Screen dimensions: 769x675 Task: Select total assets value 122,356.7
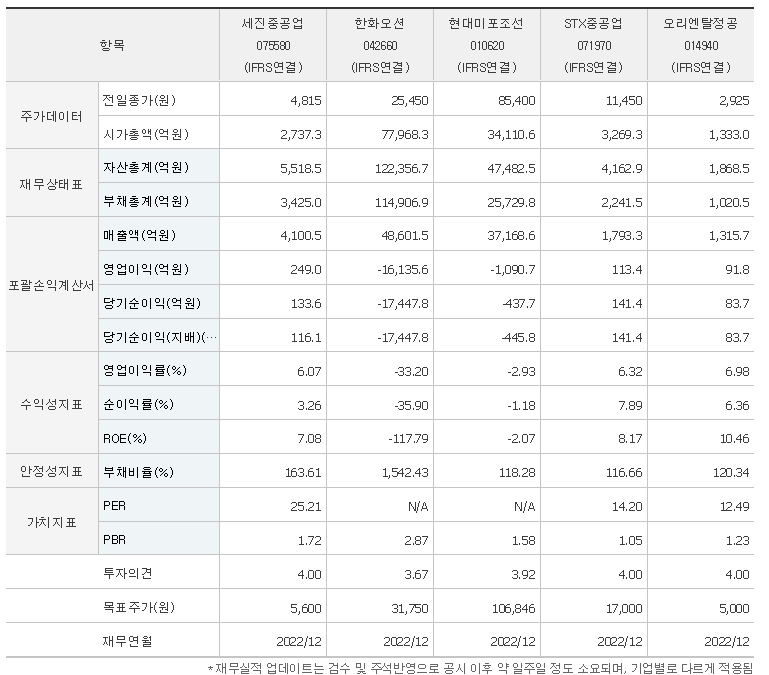tap(402, 168)
